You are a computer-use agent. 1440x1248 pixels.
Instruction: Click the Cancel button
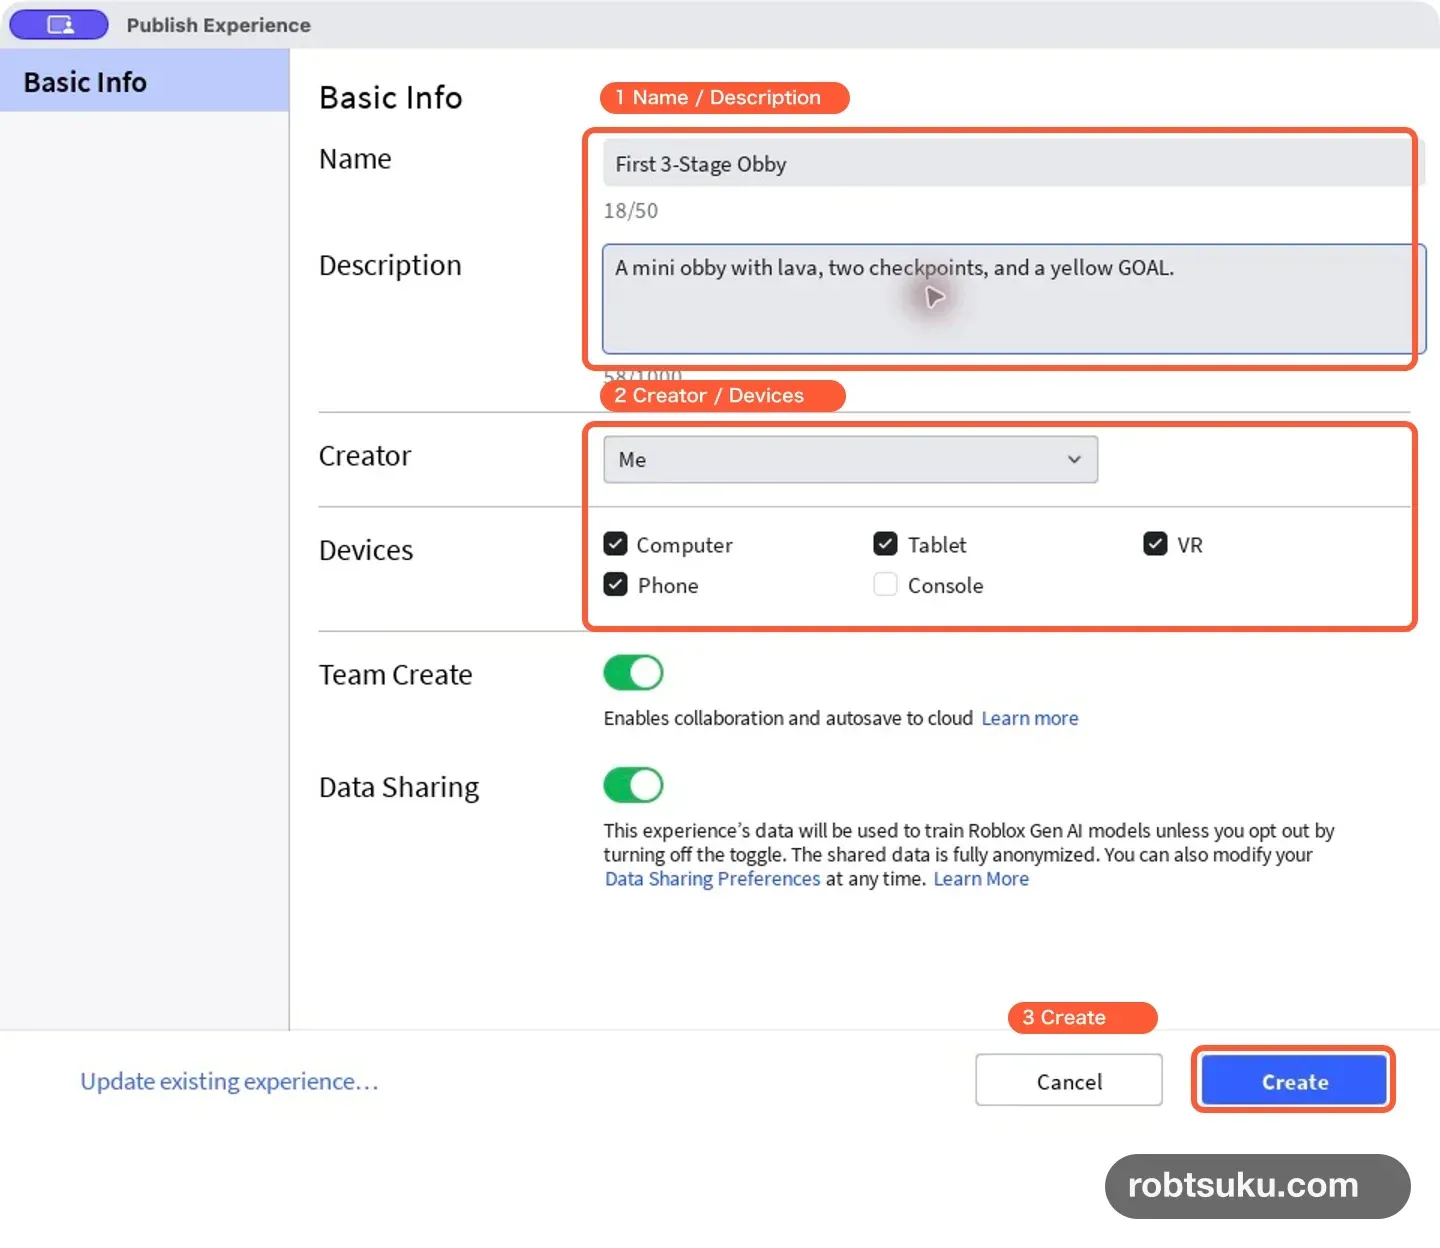click(1069, 1081)
